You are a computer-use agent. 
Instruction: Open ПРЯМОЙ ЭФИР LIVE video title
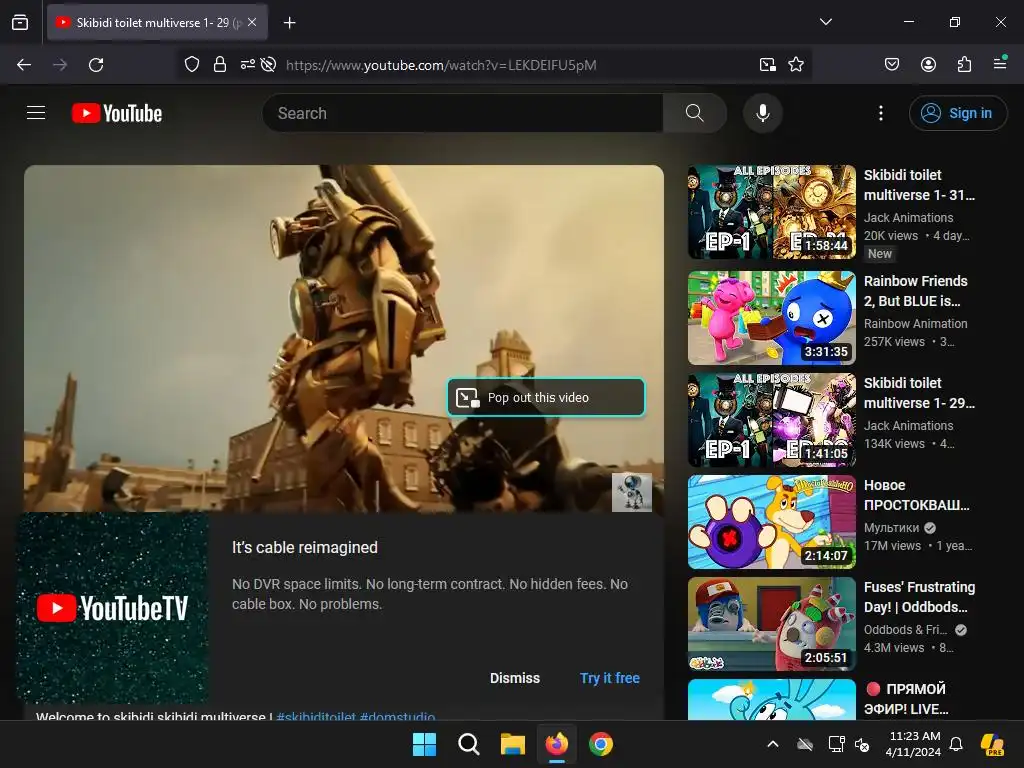coord(906,698)
